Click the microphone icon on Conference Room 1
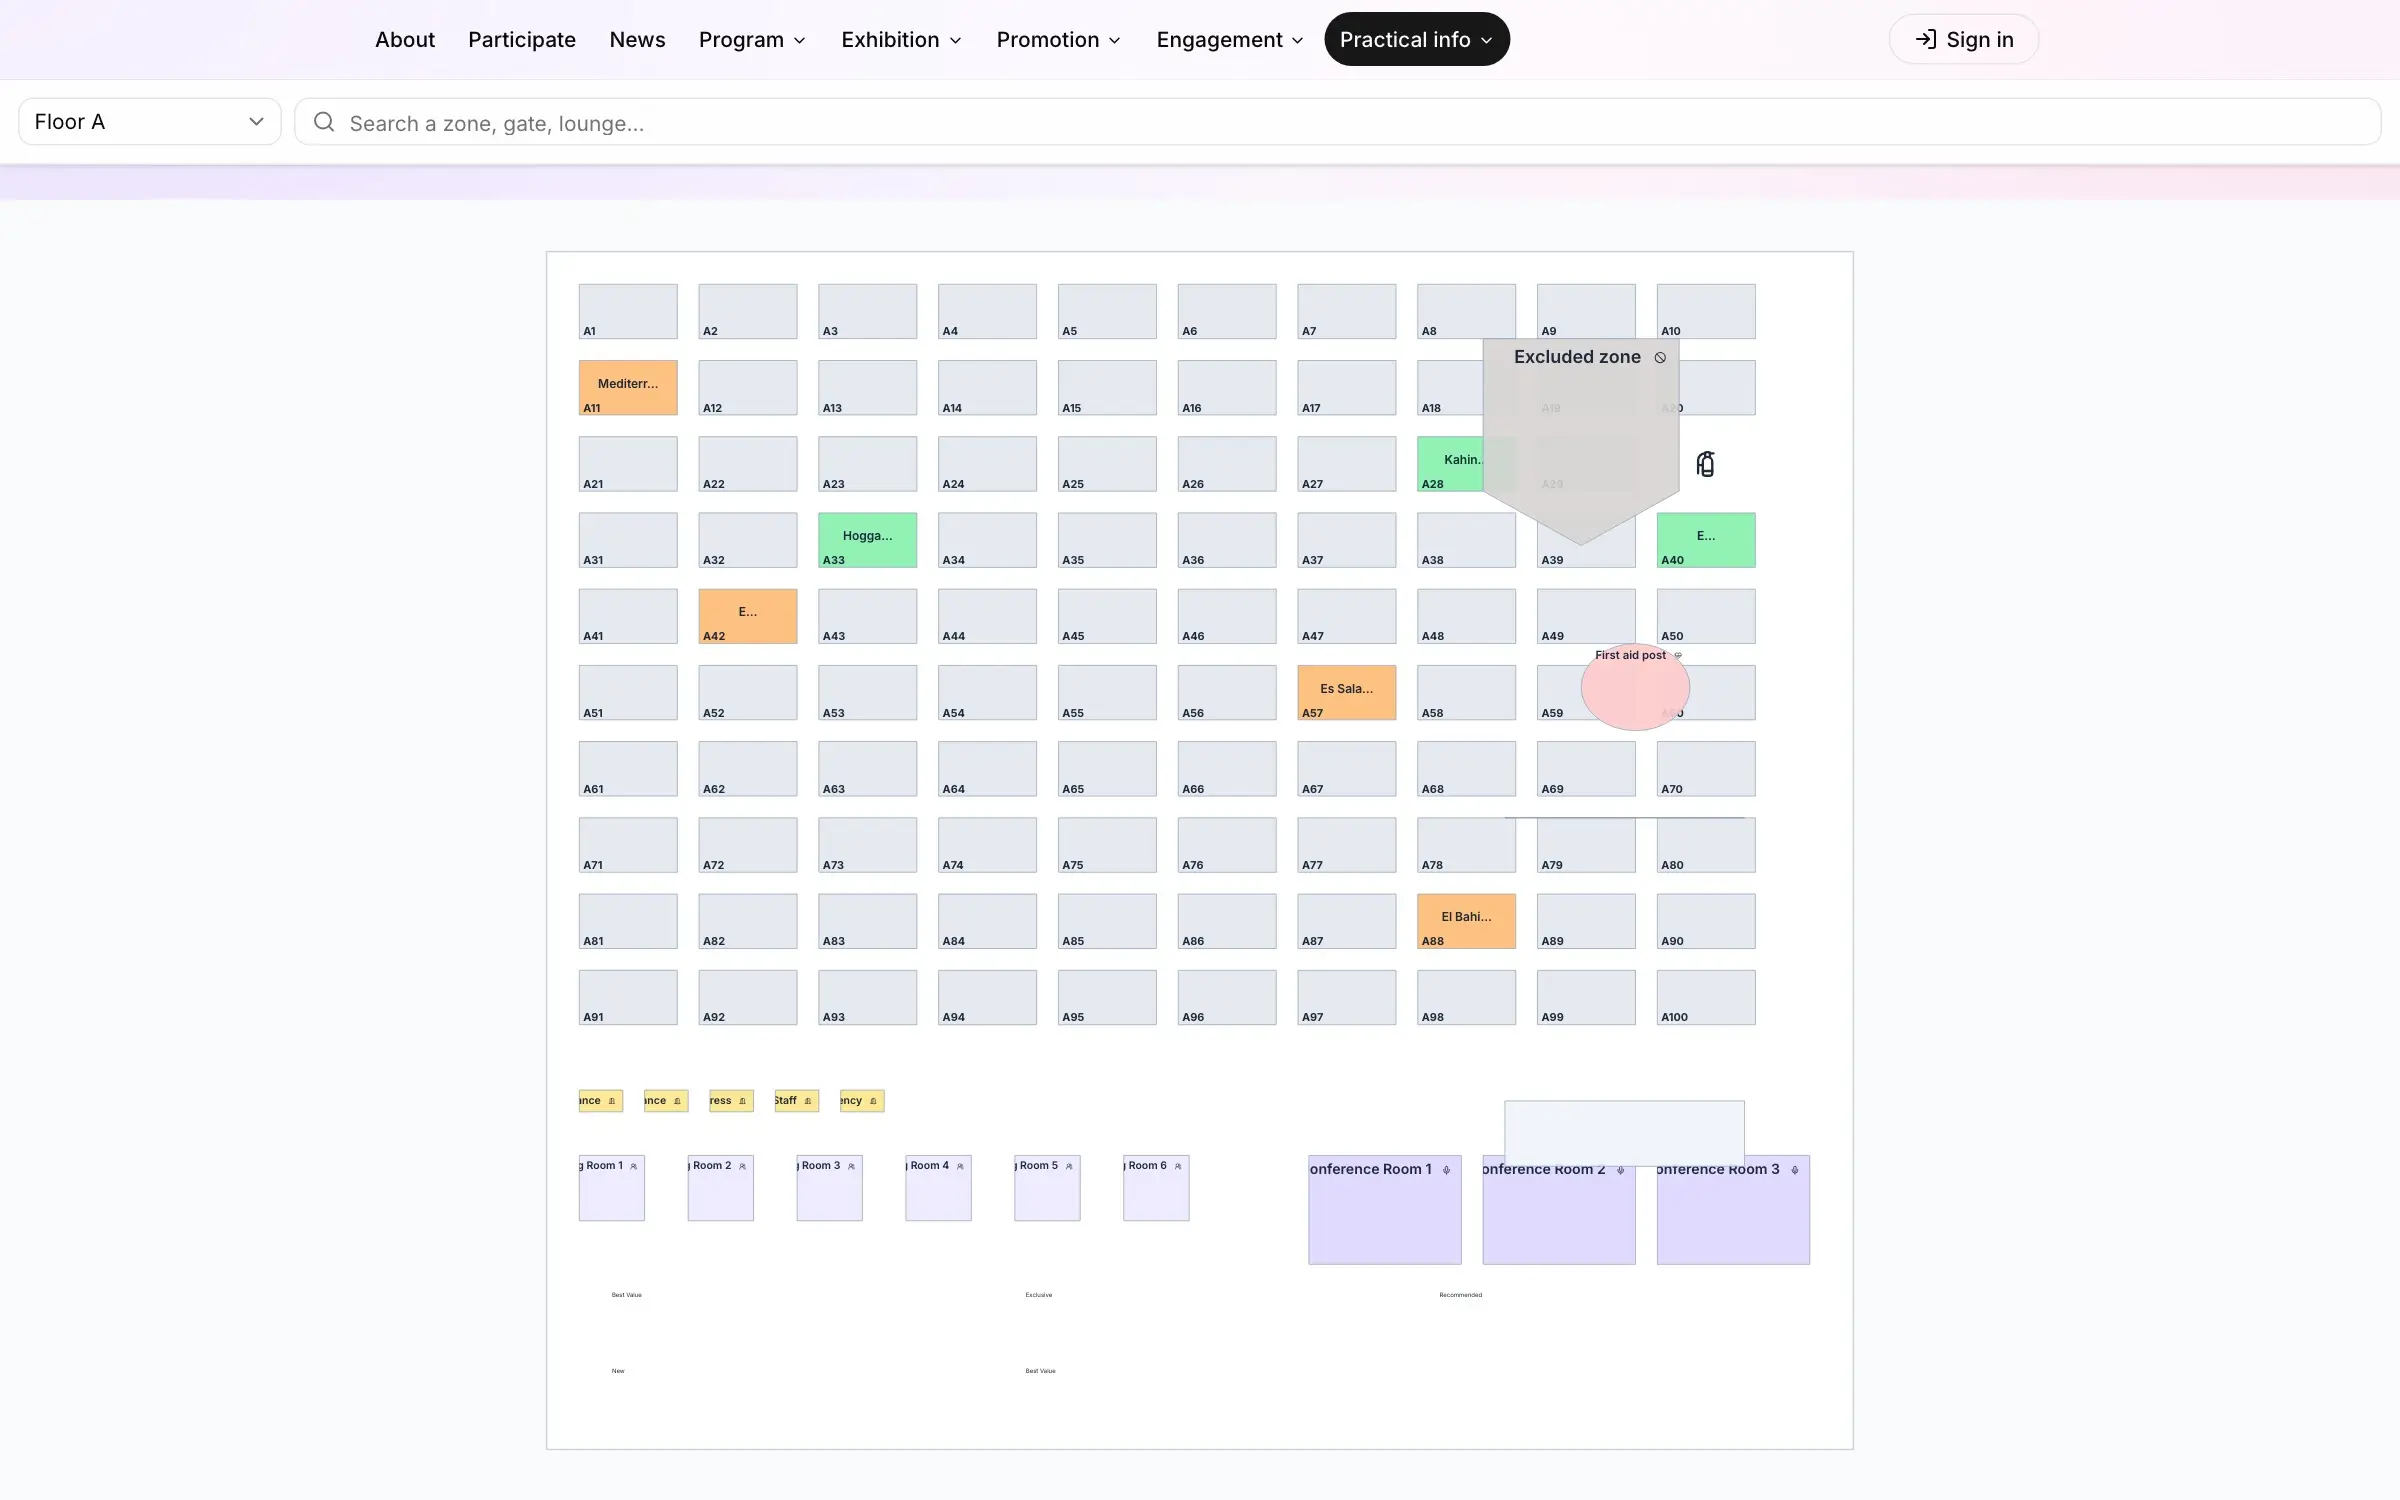This screenshot has height=1500, width=2400. 1446,1170
